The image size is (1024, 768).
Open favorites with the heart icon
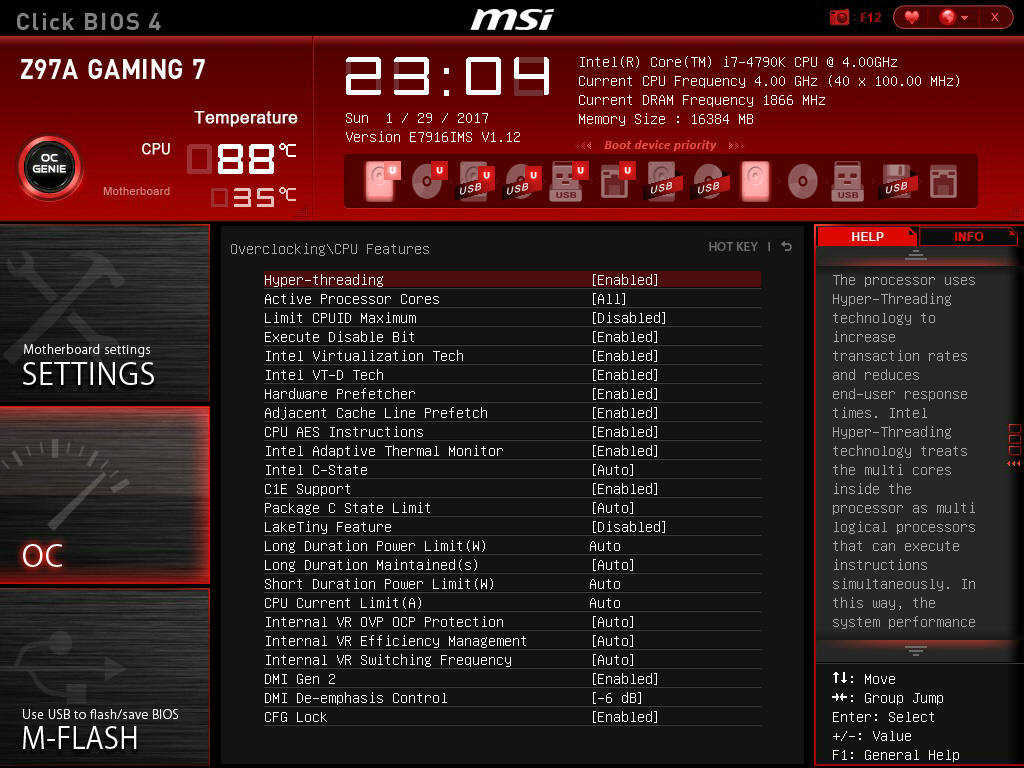(912, 17)
